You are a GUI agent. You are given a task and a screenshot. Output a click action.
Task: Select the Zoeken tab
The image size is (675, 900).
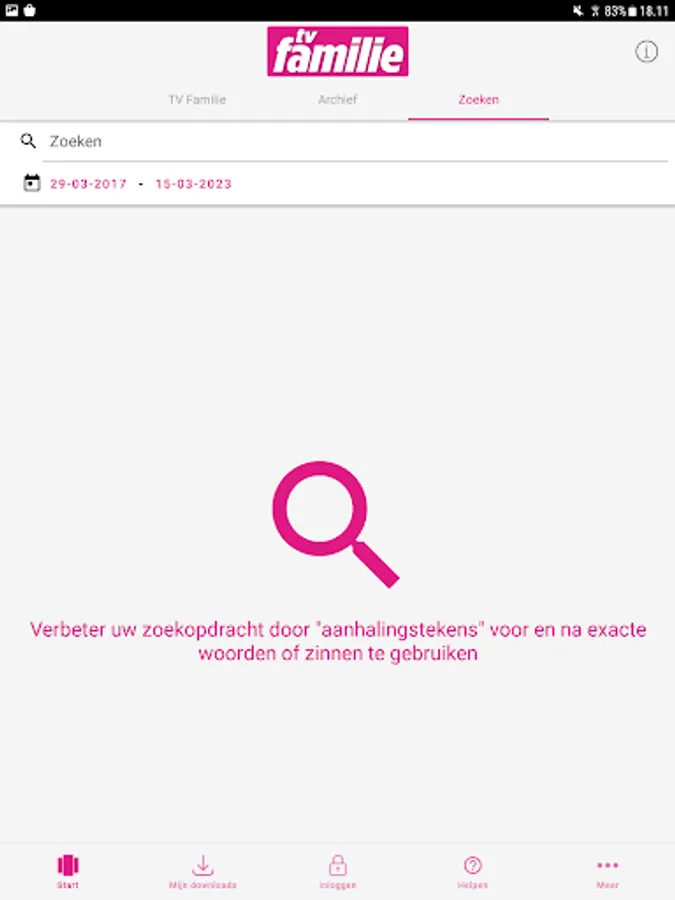click(x=479, y=99)
